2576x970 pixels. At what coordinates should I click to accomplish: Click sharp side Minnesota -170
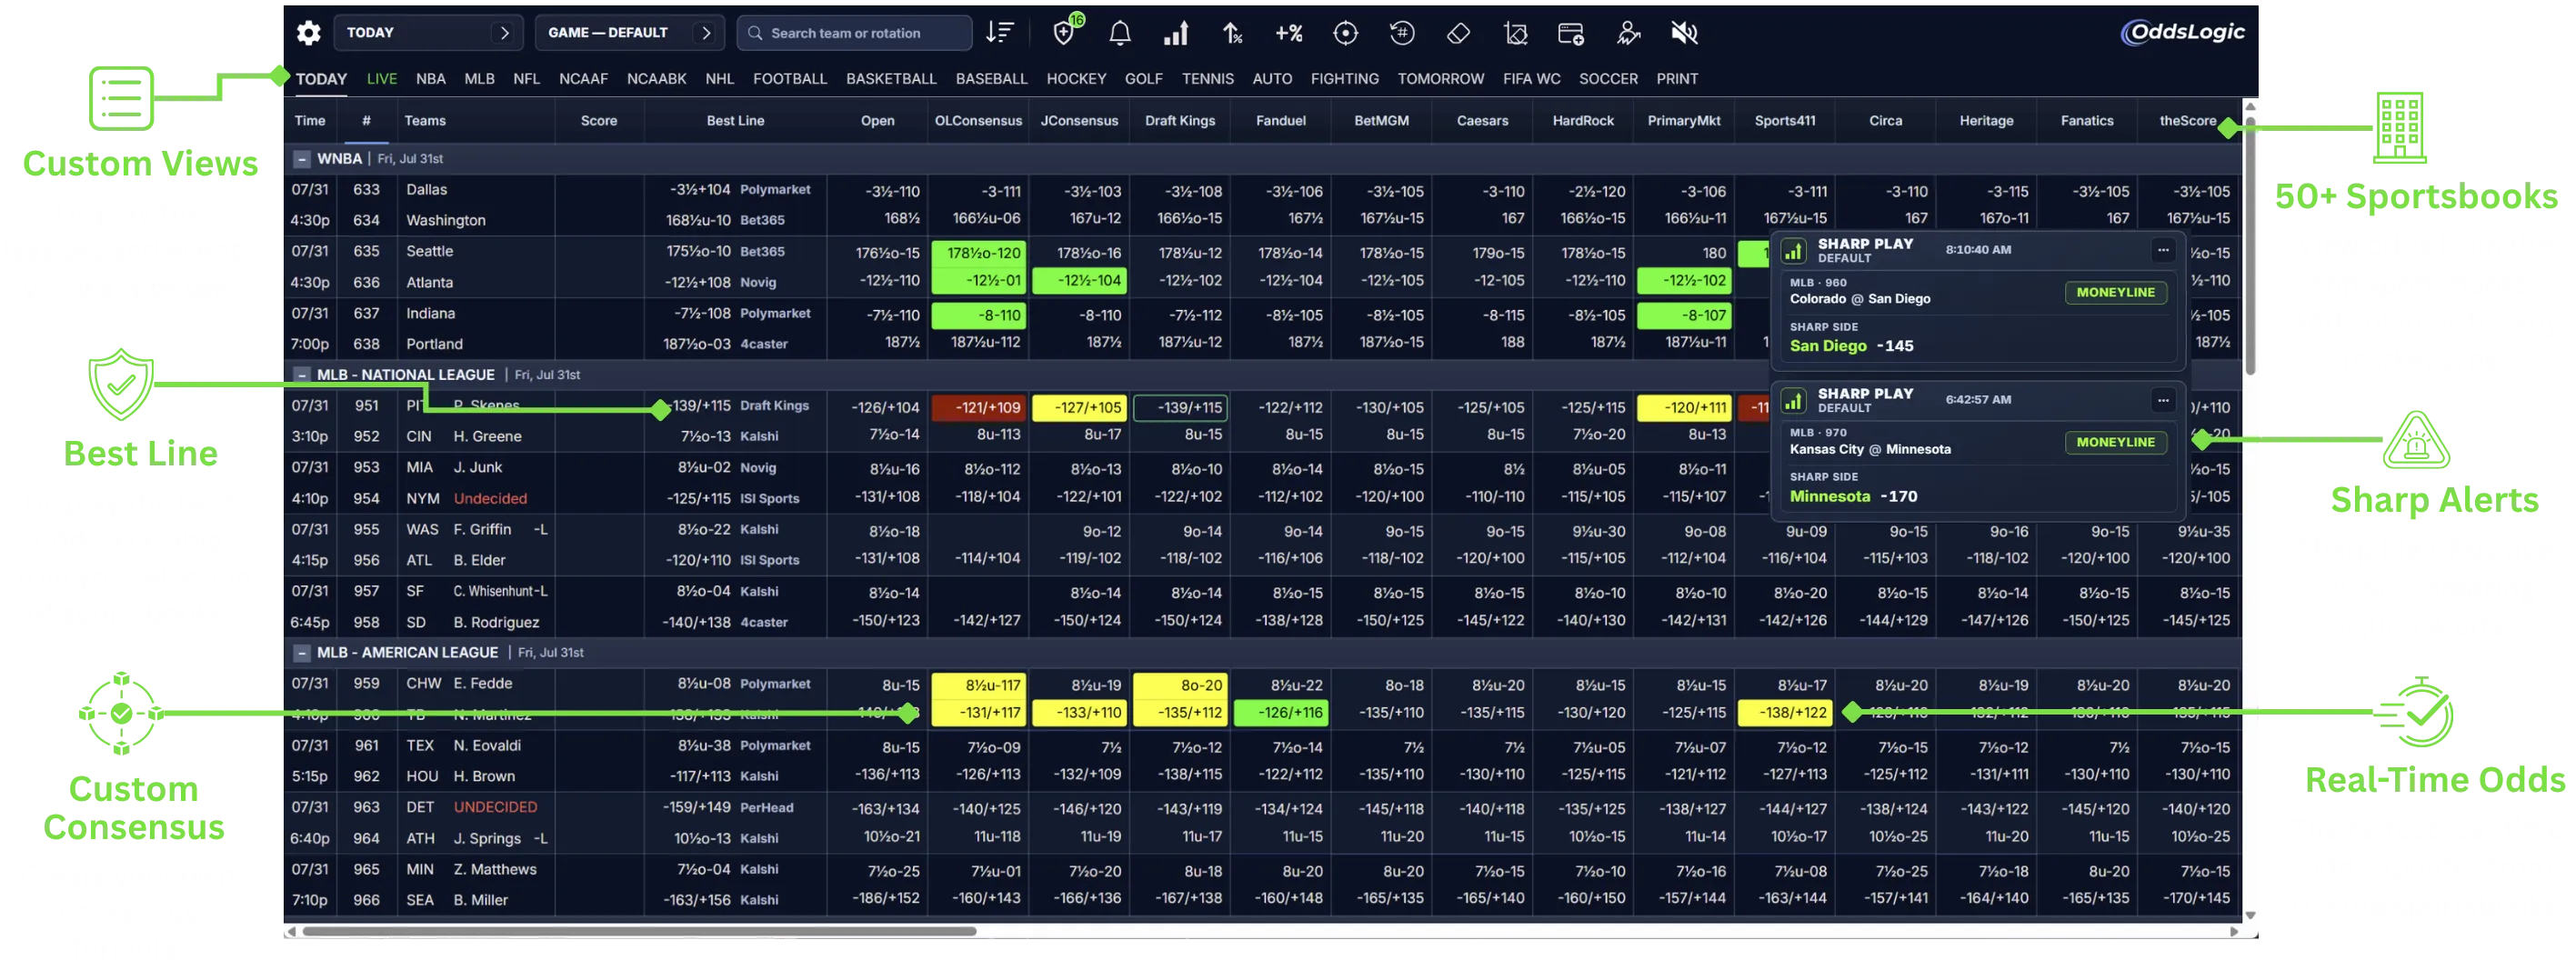1853,497
